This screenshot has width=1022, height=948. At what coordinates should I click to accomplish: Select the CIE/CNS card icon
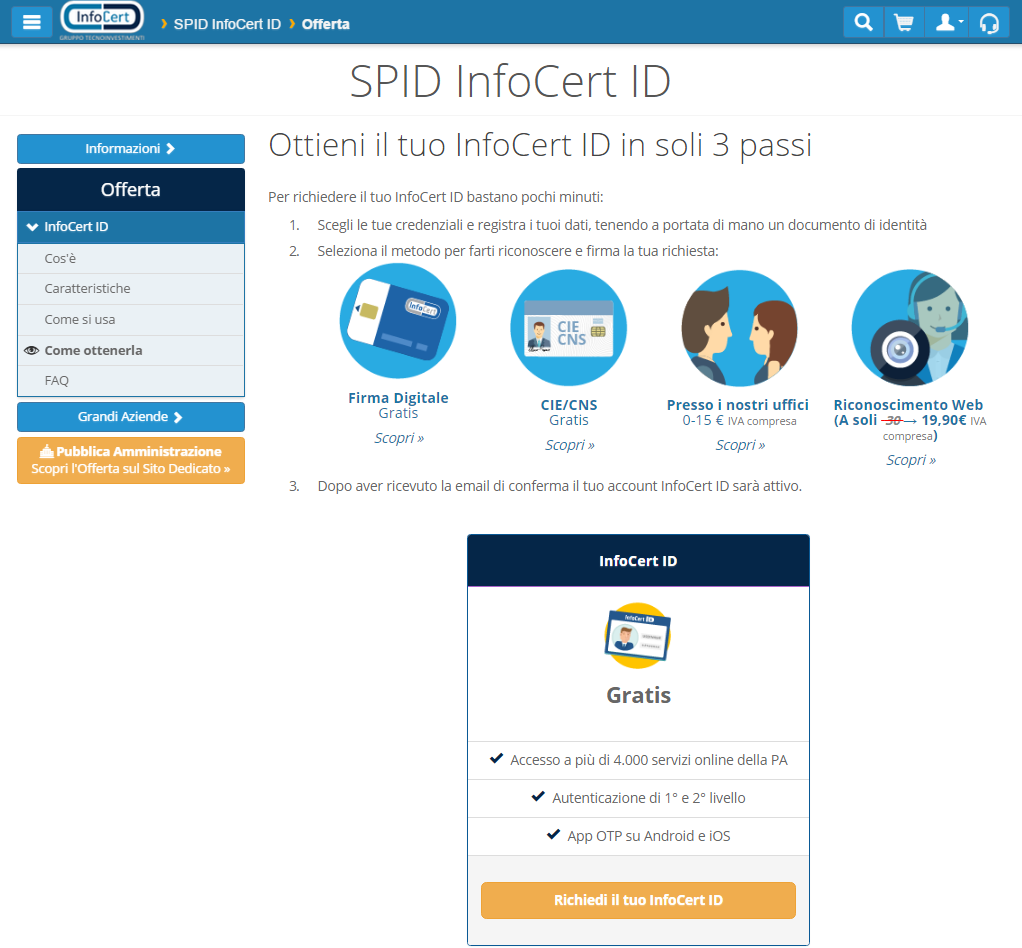pyautogui.click(x=568, y=327)
